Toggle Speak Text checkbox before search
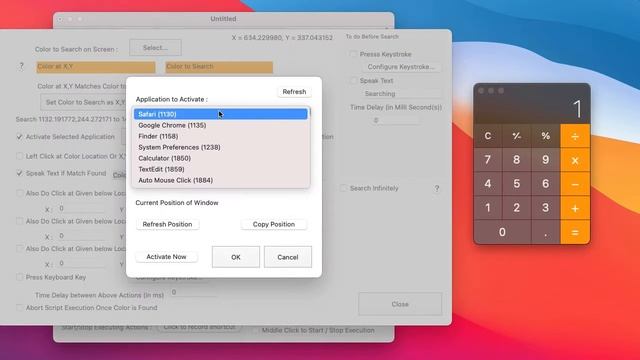The height and width of the screenshot is (360, 640). pyautogui.click(x=353, y=80)
